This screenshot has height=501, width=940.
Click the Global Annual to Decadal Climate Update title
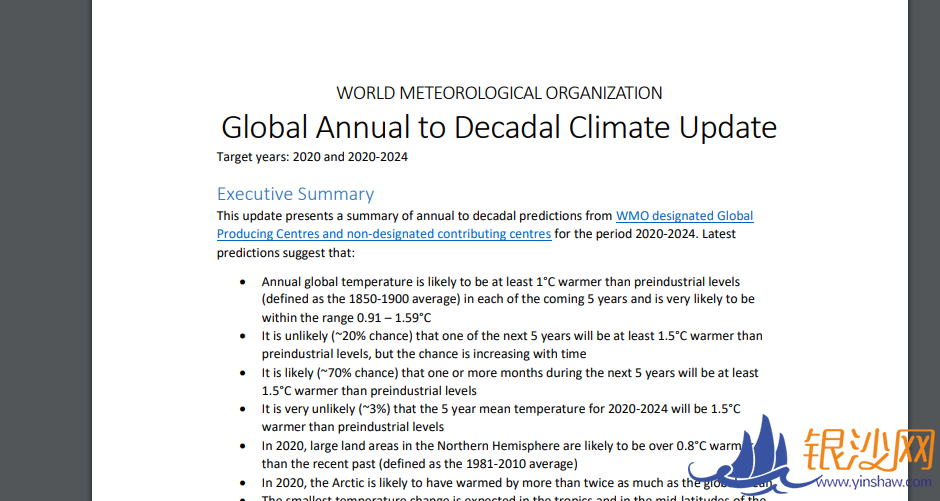tap(498, 127)
